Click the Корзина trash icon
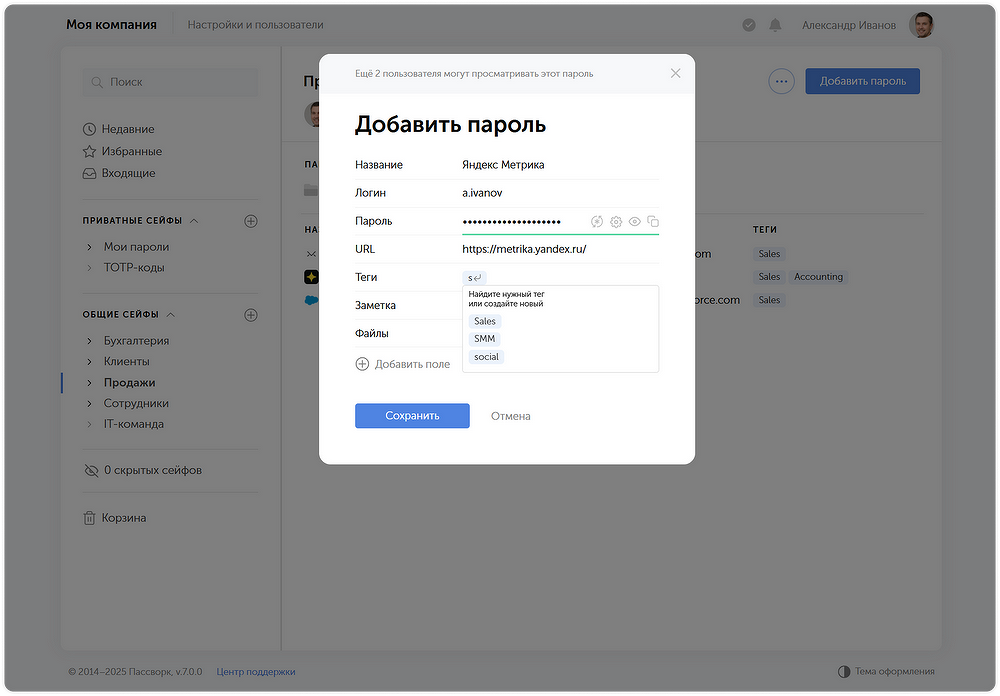This screenshot has height=696, width=1000. (89, 518)
